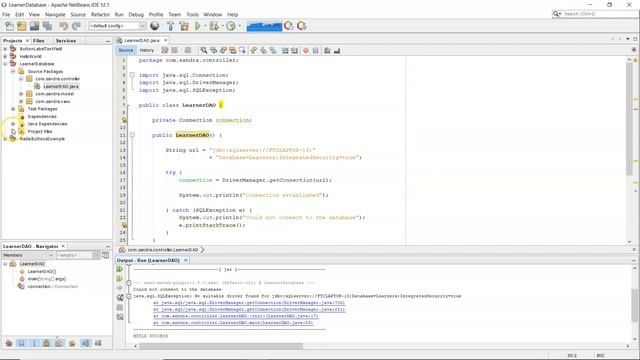Click the Debug Project toolbar icon
This screenshot has width=640, height=360.
[214, 26]
